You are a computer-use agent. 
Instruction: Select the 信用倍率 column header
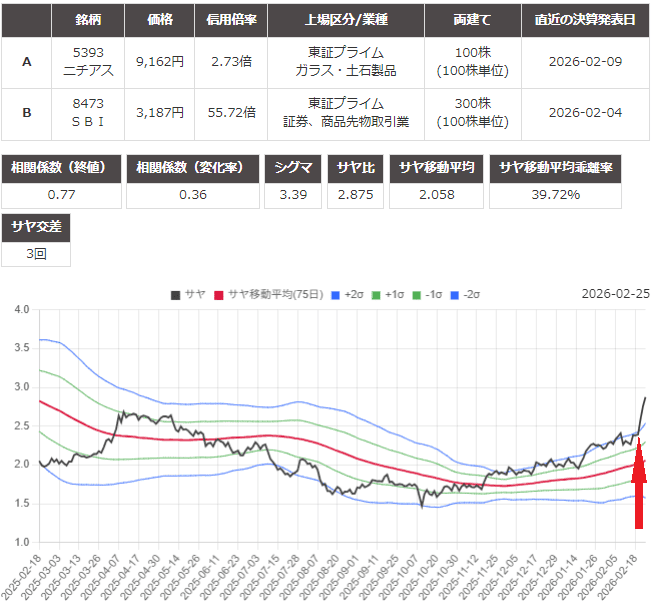coord(232,19)
